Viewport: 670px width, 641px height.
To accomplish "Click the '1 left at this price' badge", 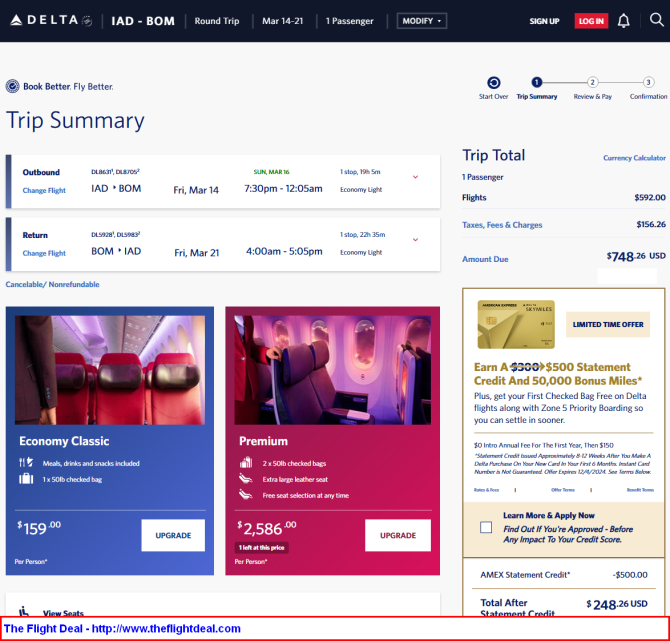I will click(x=262, y=547).
